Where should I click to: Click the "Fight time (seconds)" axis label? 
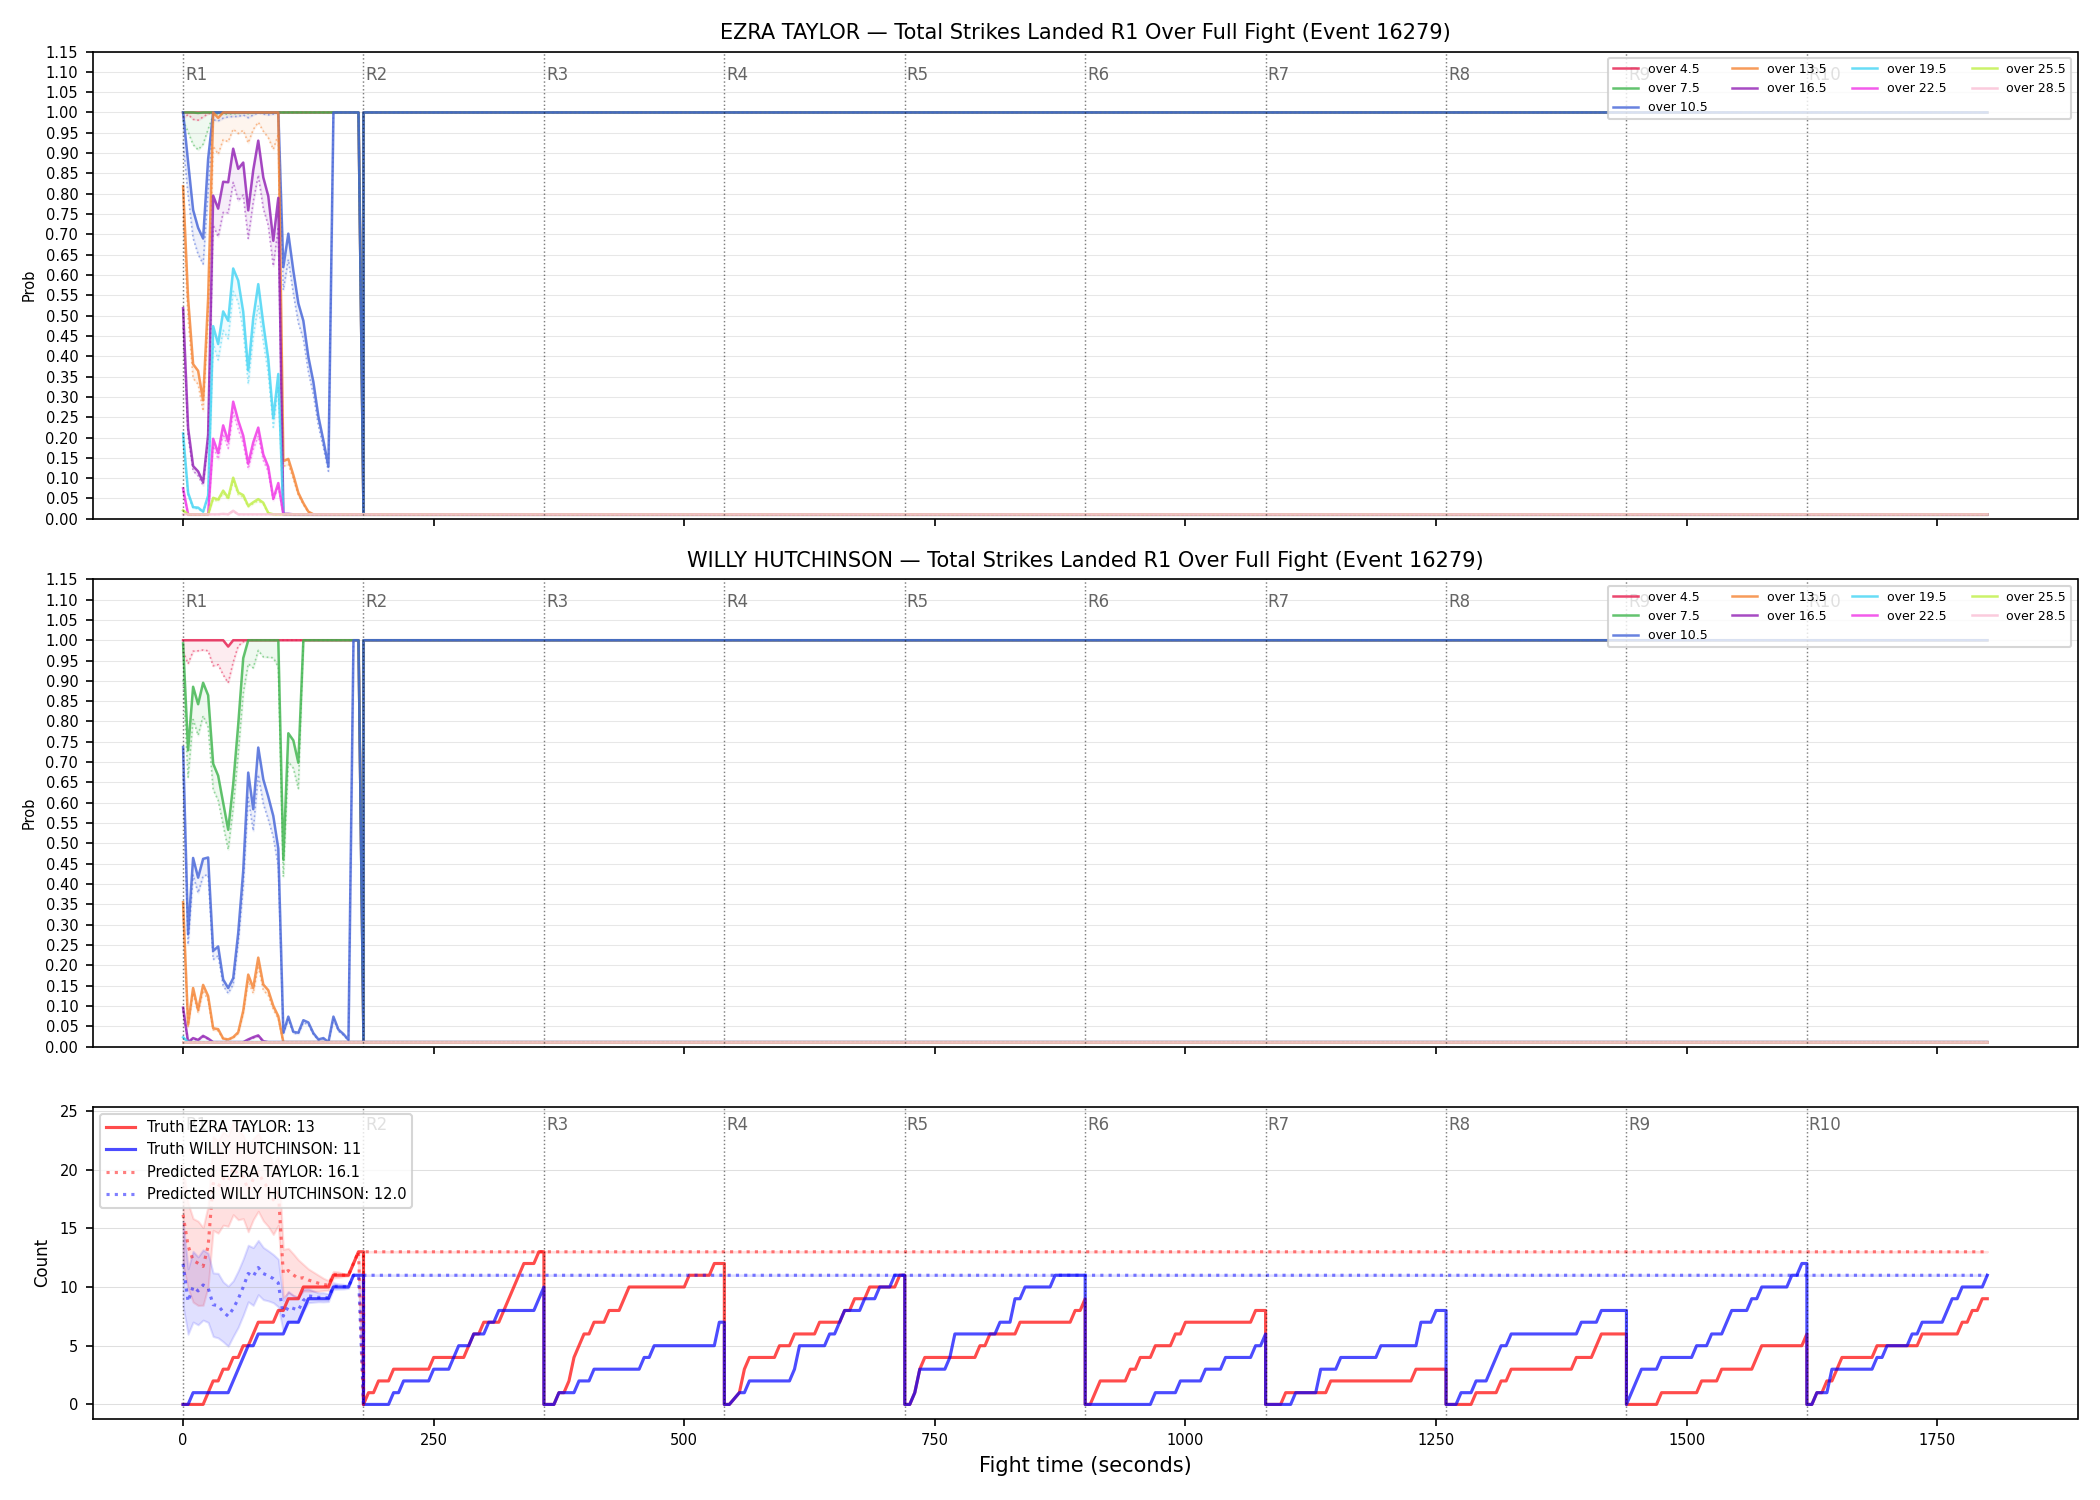(x=1085, y=1465)
